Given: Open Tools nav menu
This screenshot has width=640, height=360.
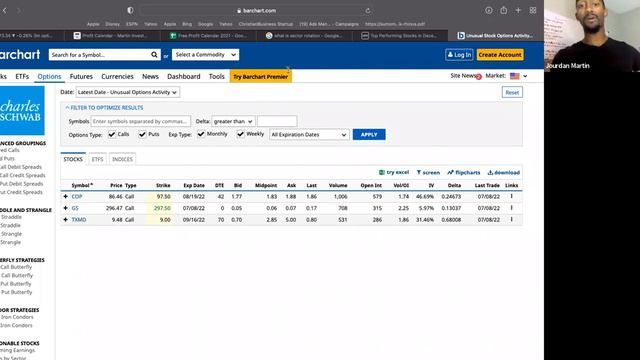Looking at the screenshot, I should [217, 76].
